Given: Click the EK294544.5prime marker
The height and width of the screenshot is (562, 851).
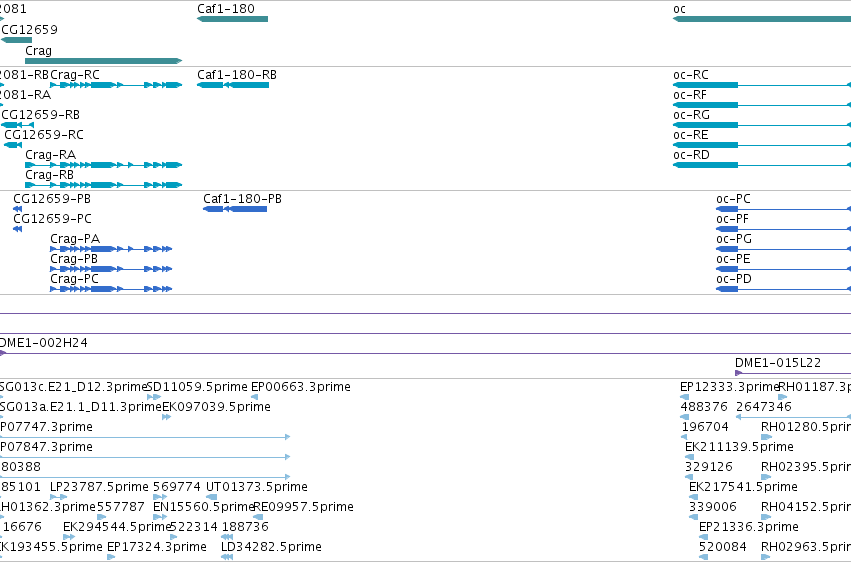Looking at the screenshot, I should tap(69, 537).
